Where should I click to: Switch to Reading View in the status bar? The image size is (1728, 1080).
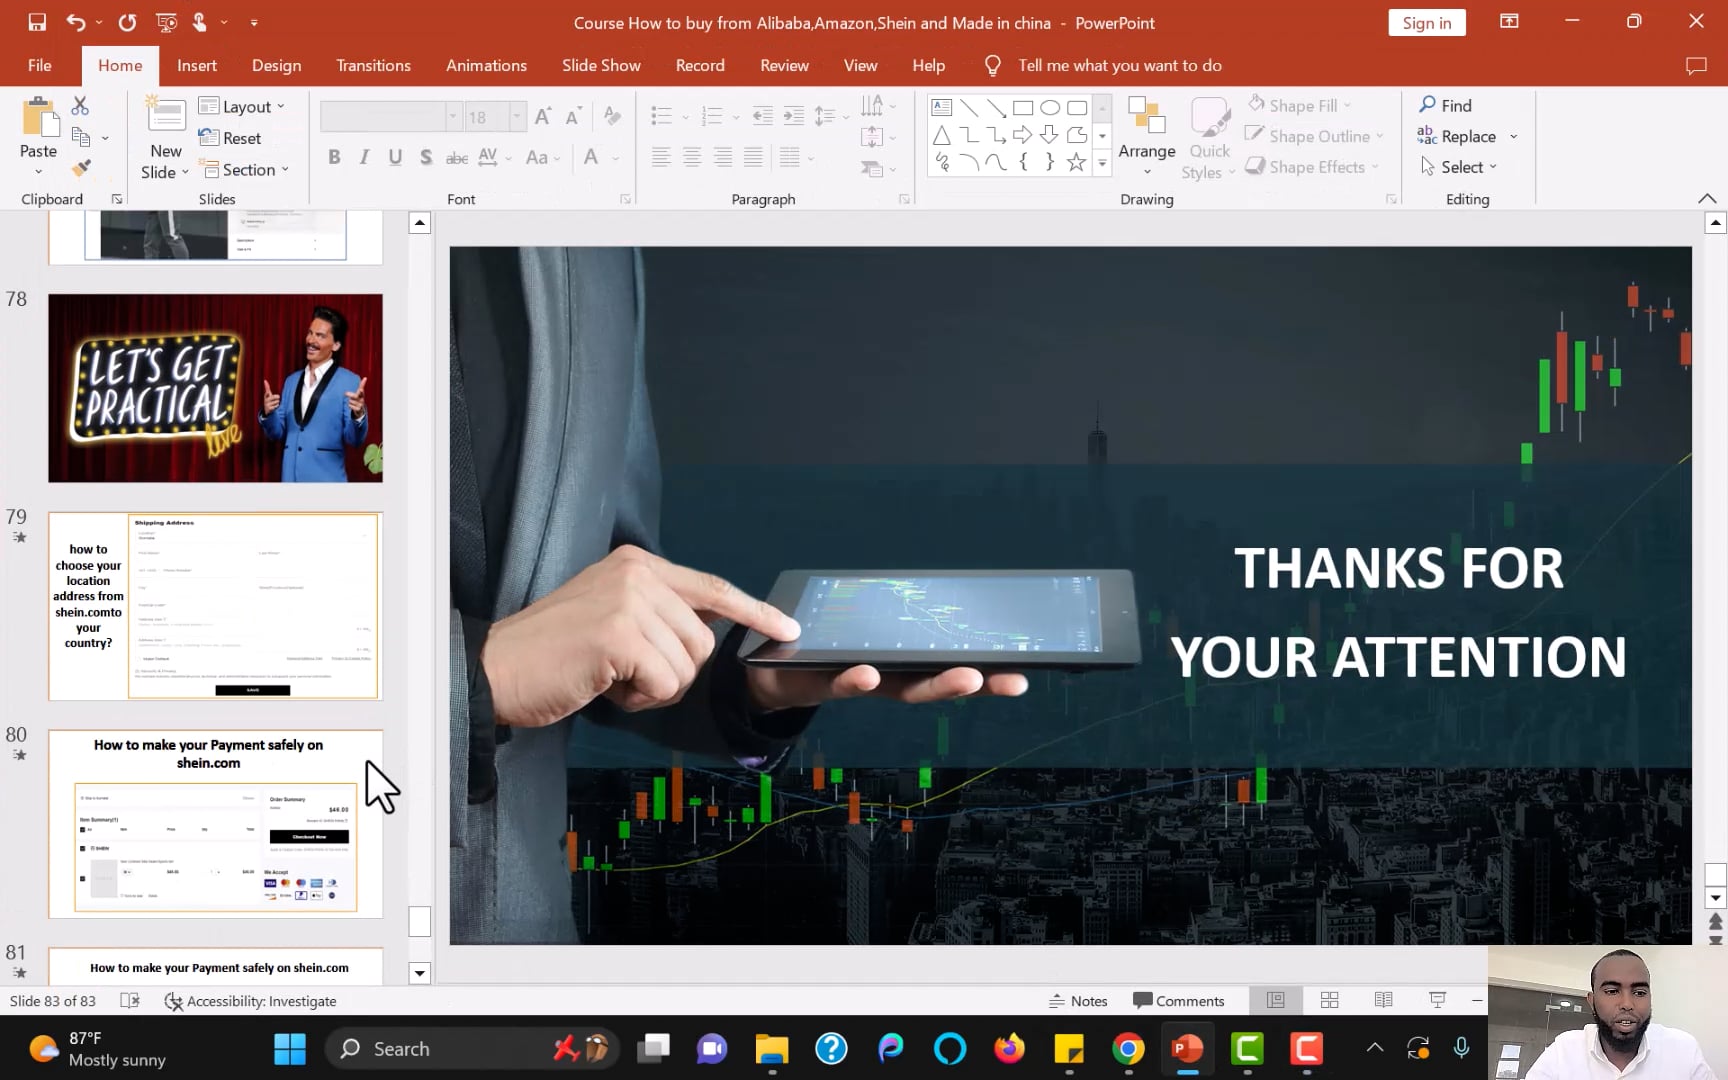click(1383, 1000)
